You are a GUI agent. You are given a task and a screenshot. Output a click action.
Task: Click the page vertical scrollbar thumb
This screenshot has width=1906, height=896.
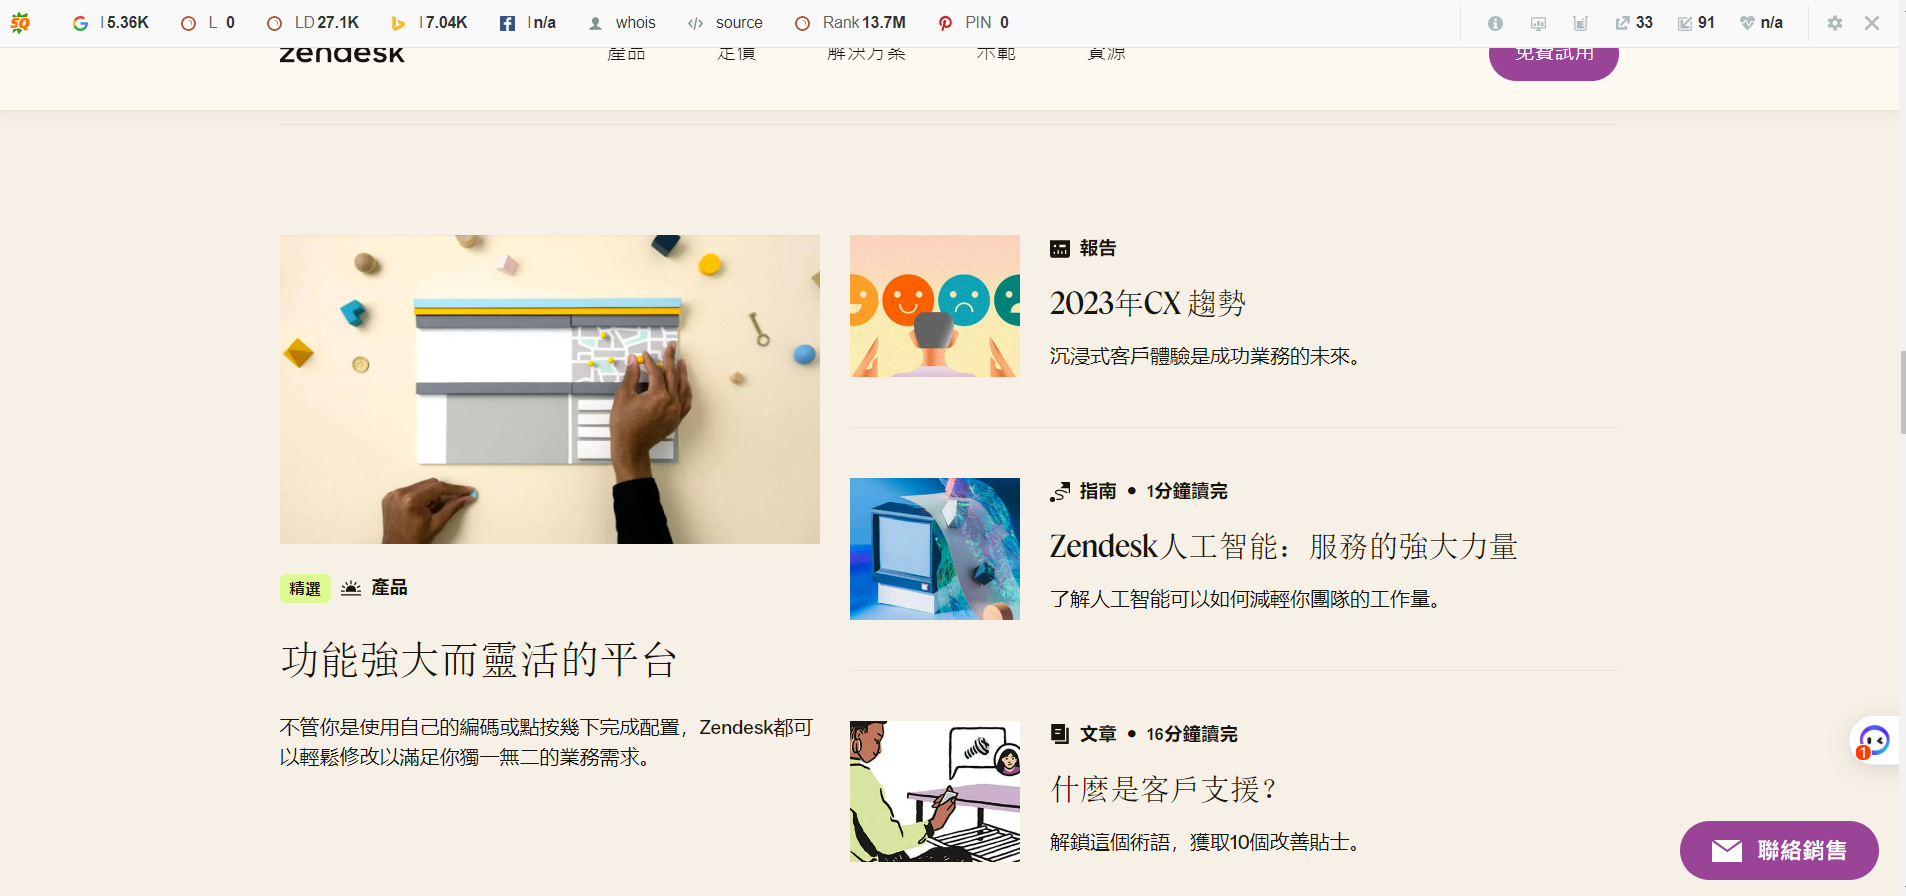pos(1902,392)
